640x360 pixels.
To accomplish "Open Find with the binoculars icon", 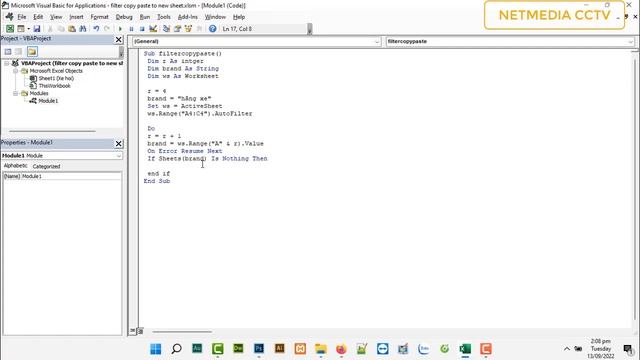I will point(83,29).
